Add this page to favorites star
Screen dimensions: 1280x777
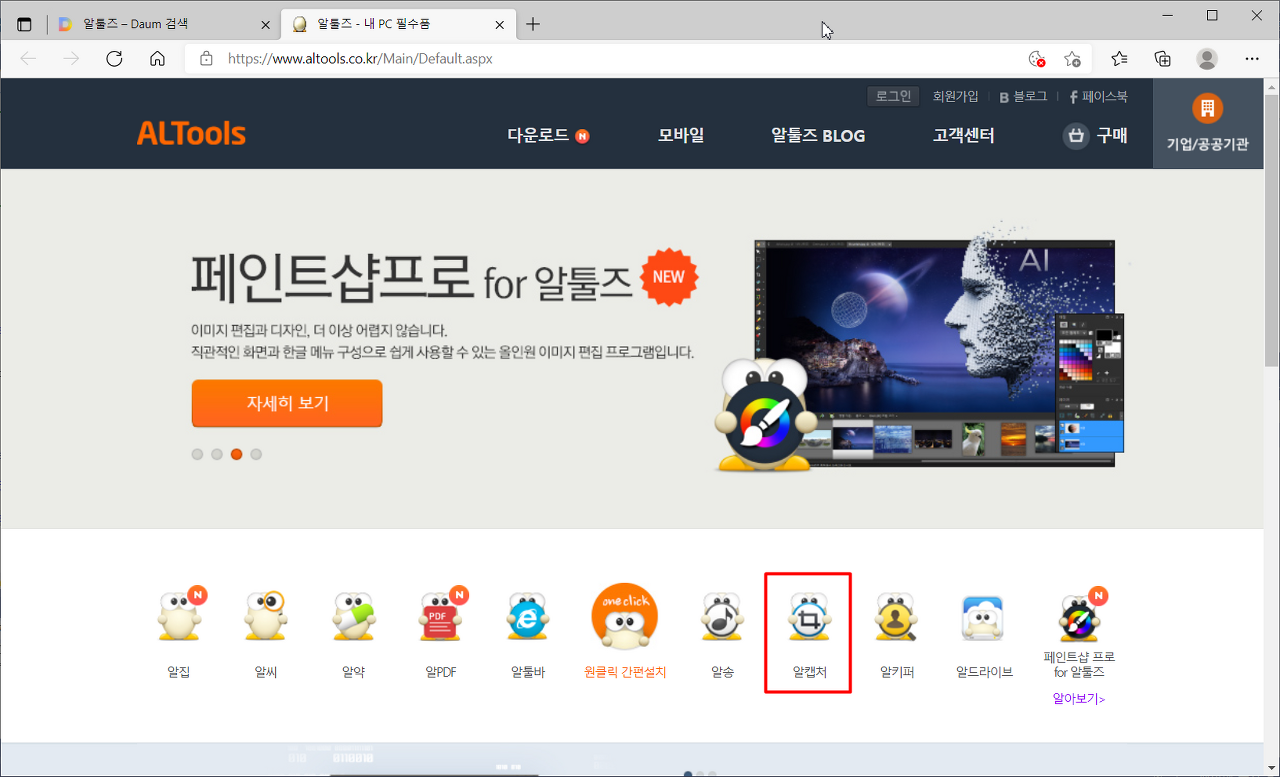[1073, 59]
